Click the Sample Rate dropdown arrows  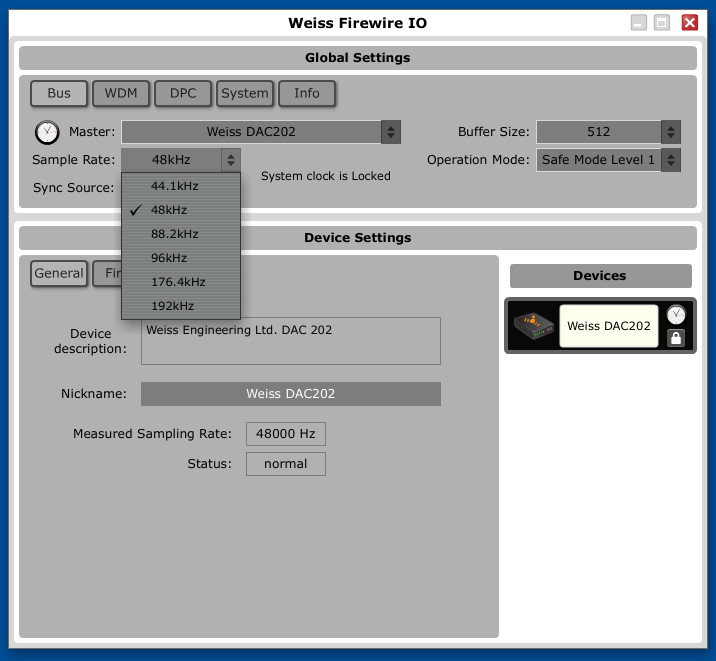(x=231, y=160)
